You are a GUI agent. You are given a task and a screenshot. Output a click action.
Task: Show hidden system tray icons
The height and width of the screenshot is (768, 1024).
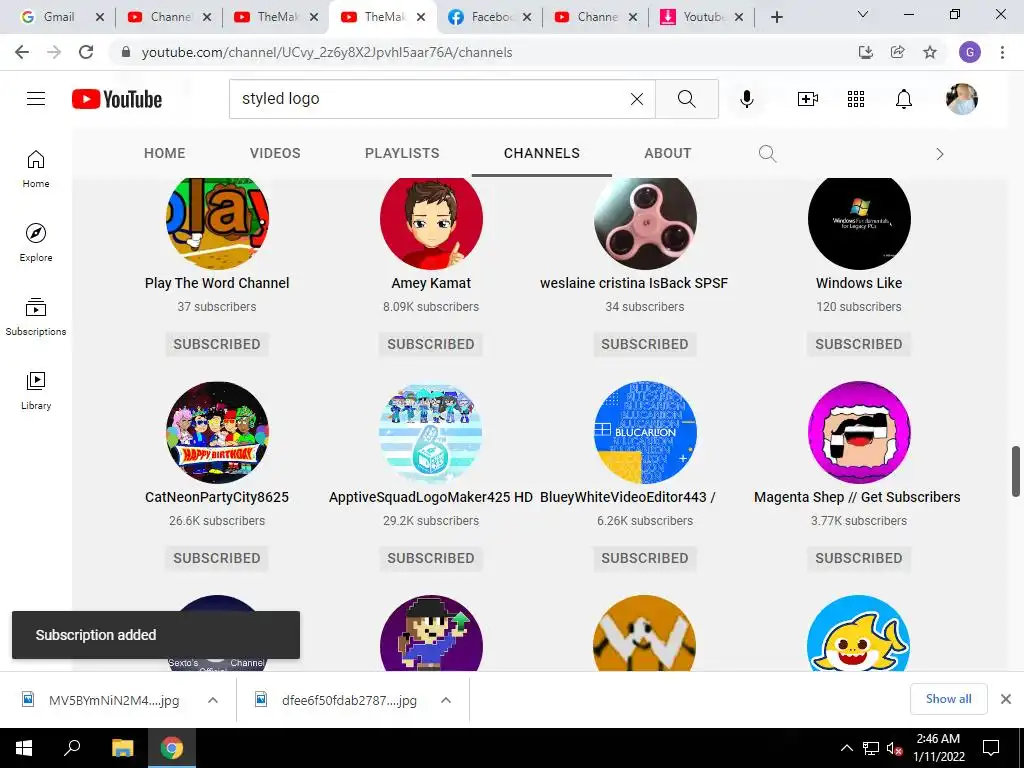[846, 748]
